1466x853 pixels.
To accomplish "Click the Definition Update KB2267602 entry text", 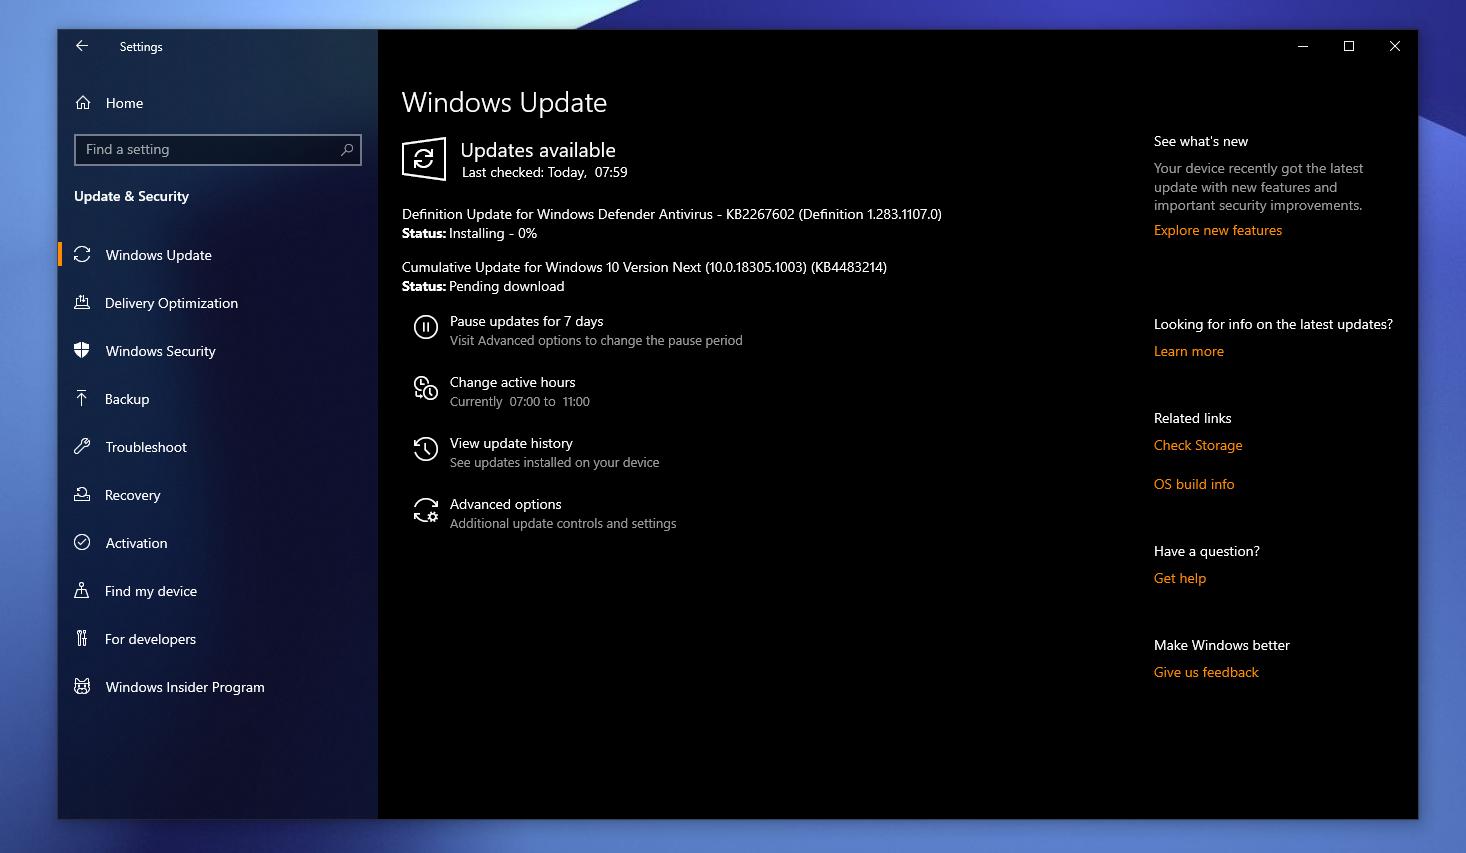I will coord(671,214).
